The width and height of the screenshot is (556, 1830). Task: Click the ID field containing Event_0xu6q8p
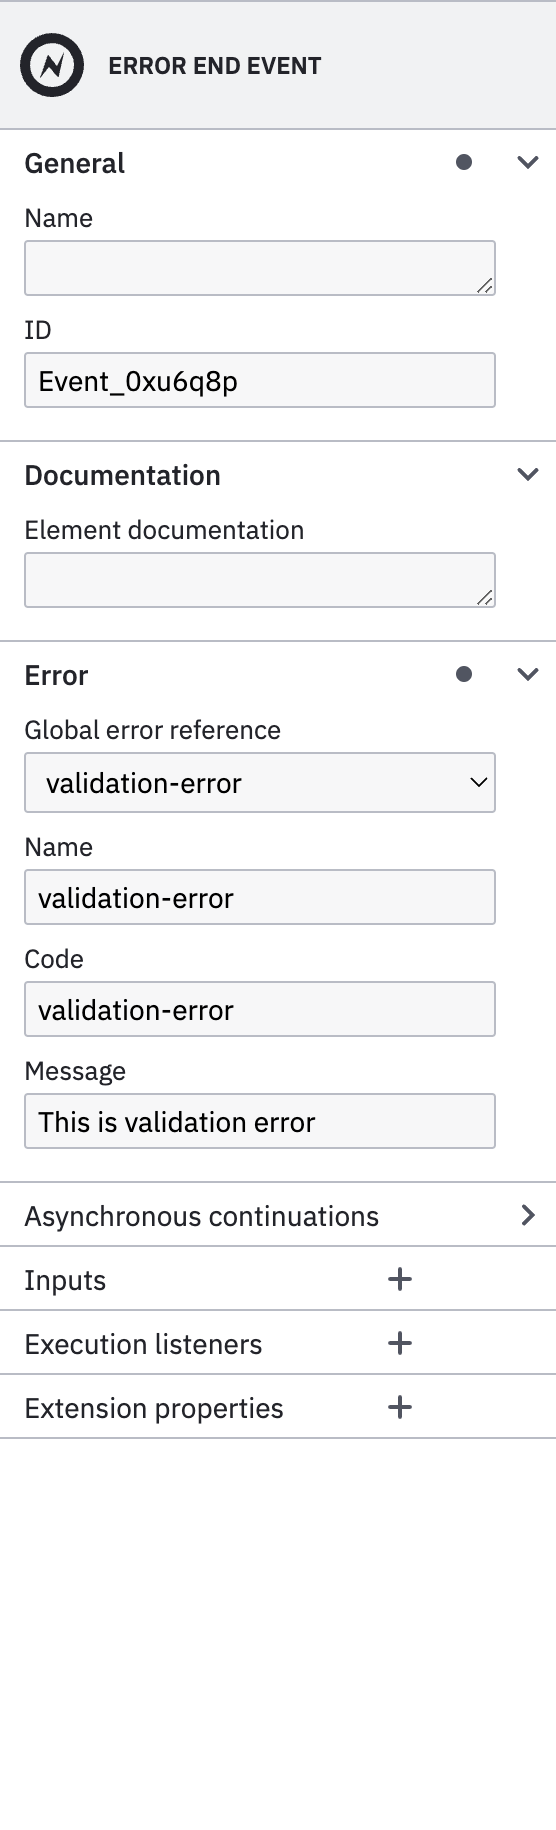pyautogui.click(x=260, y=380)
